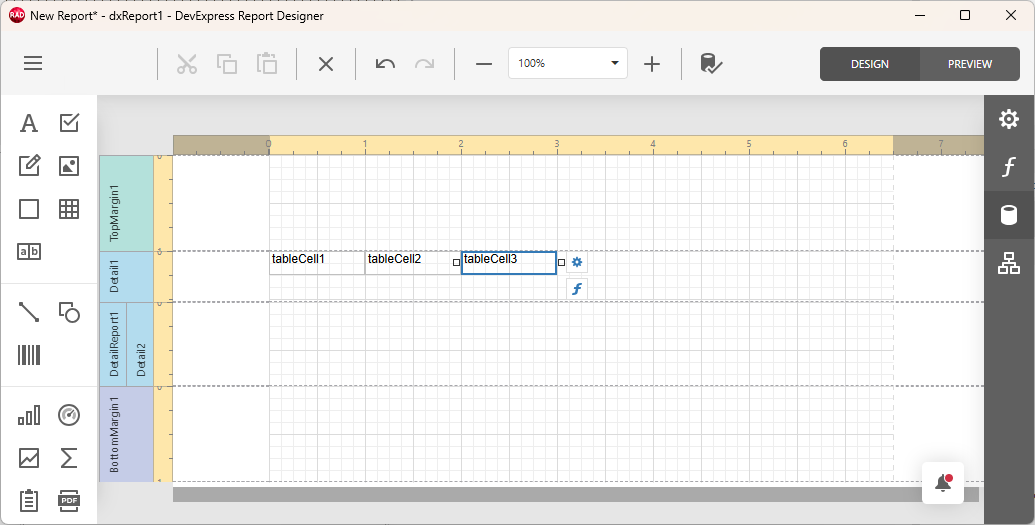
Task: Select the Detail2 band header
Action: pyautogui.click(x=141, y=344)
